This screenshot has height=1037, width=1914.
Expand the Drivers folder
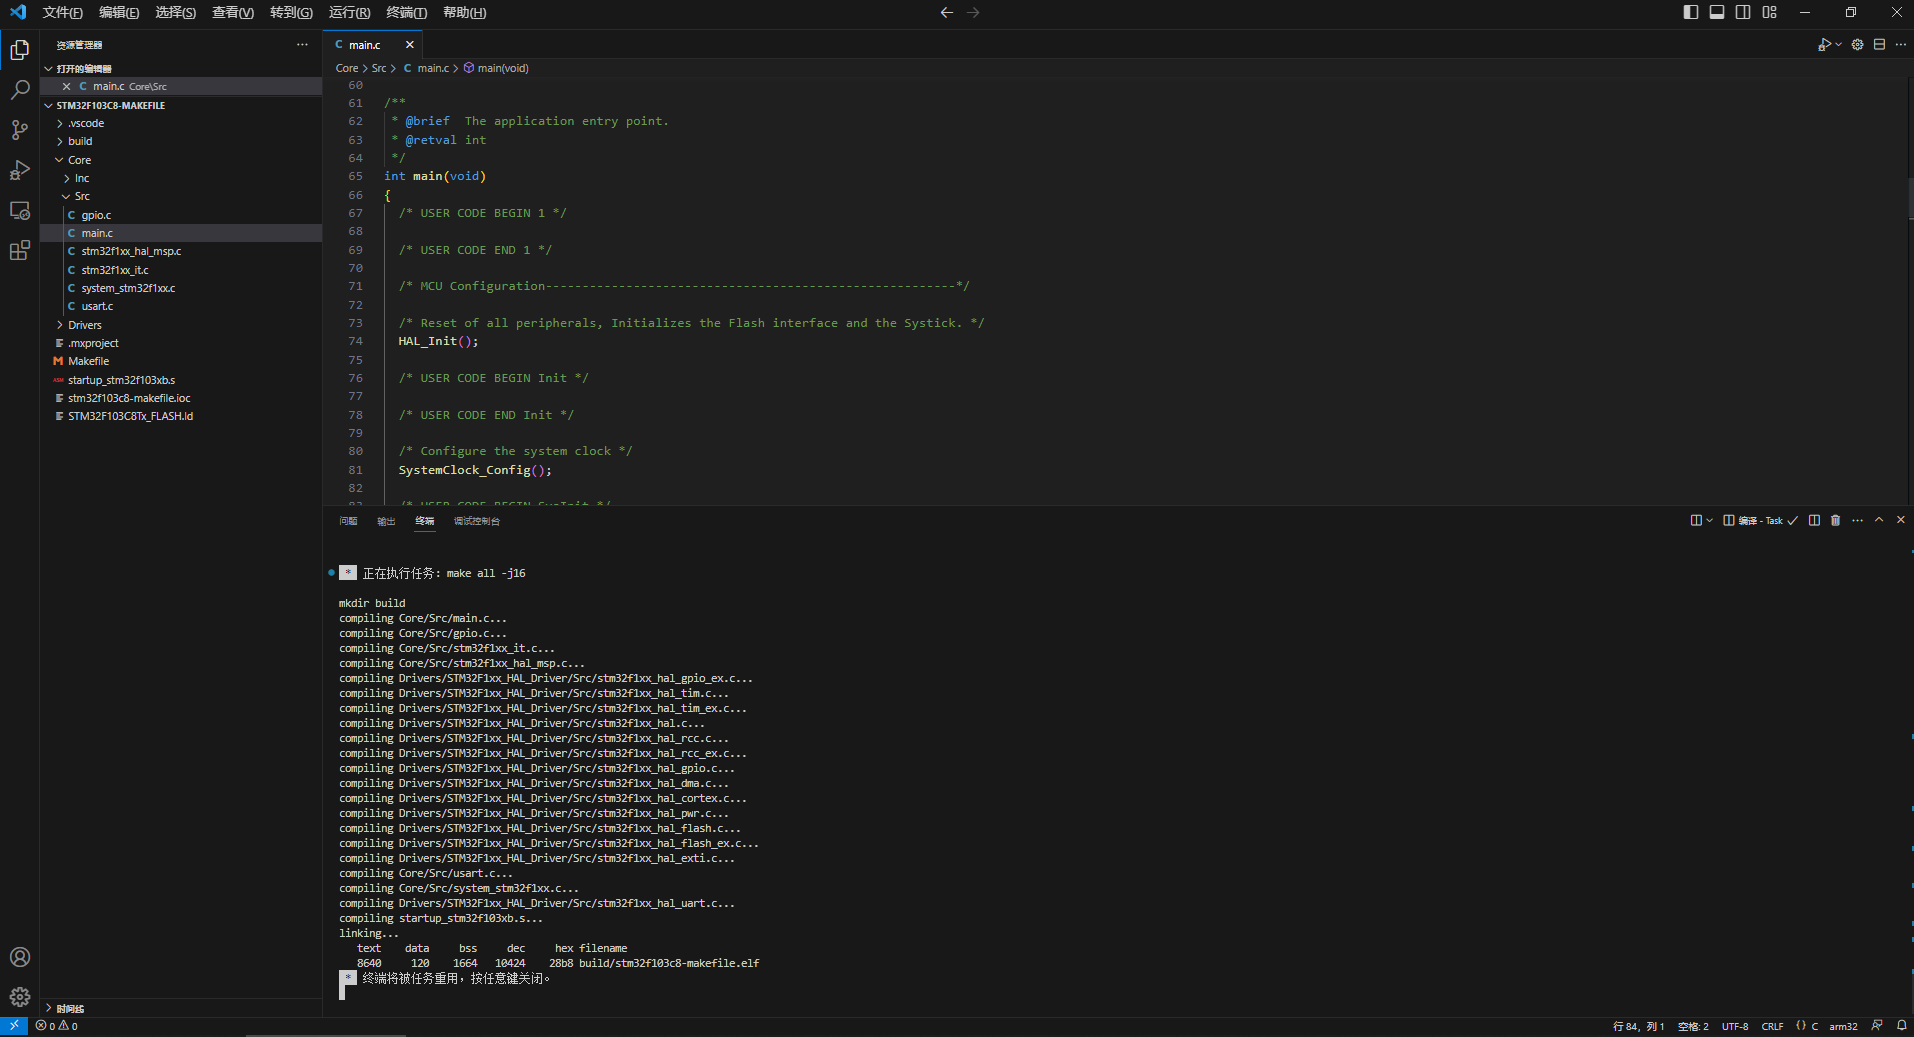point(84,325)
